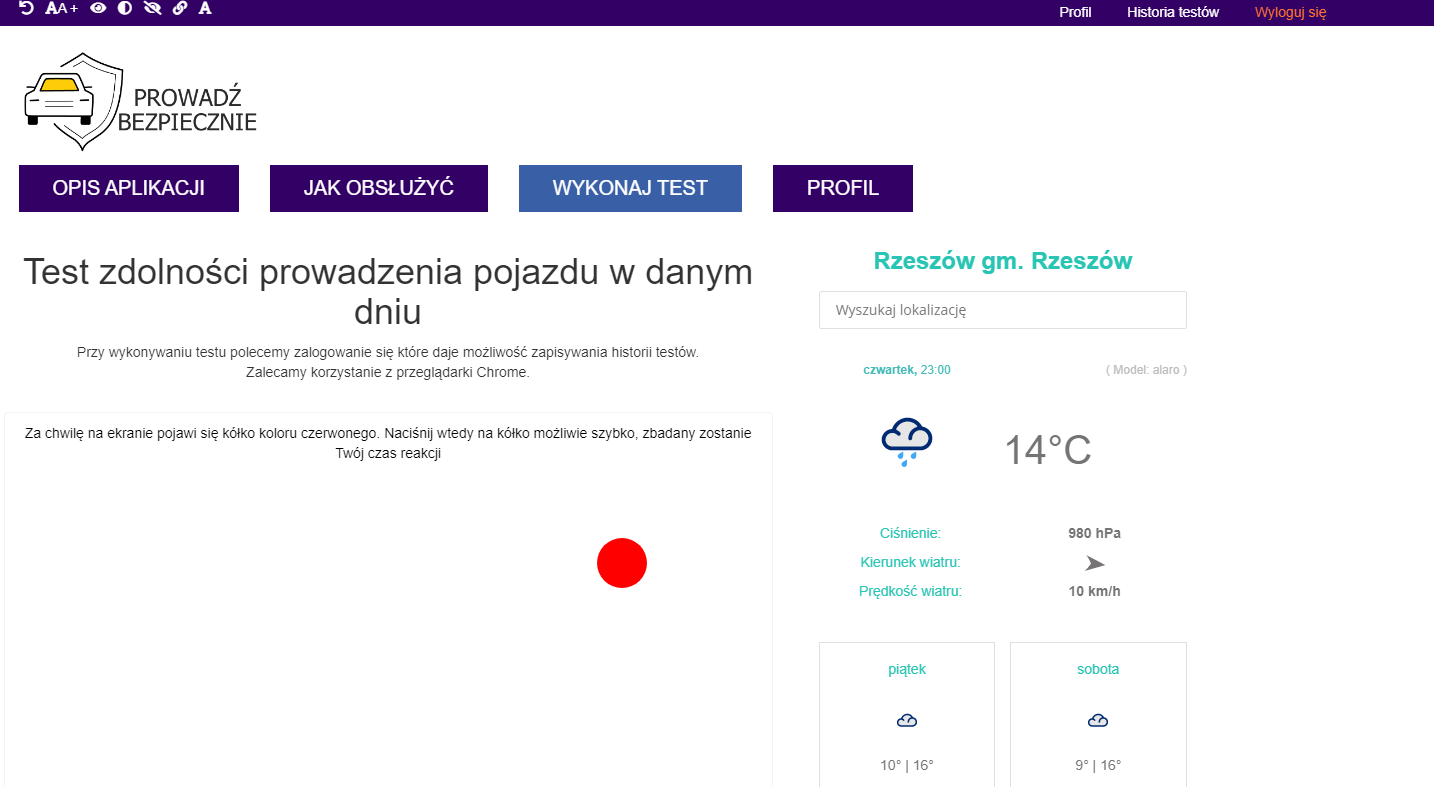Open Historia testów in the top bar
The width and height of the screenshot is (1434, 787).
pos(1173,12)
